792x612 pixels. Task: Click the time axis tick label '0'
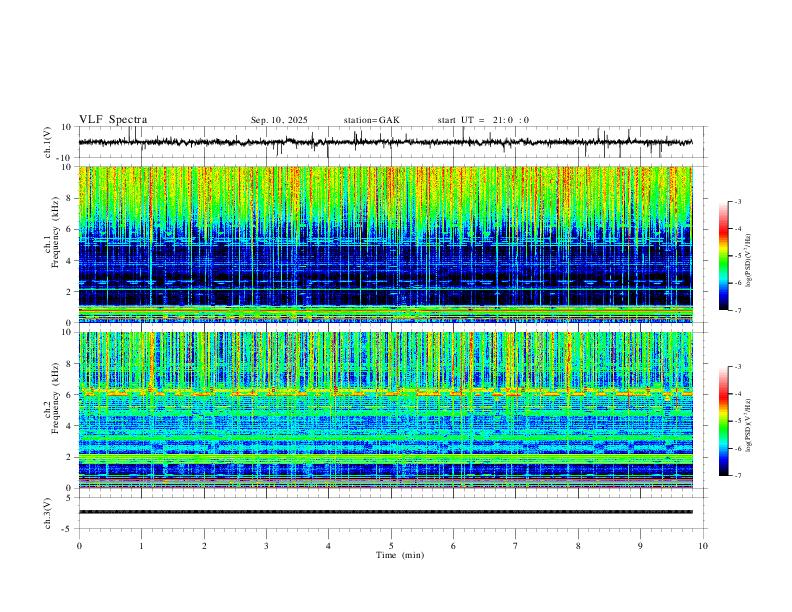[79, 546]
